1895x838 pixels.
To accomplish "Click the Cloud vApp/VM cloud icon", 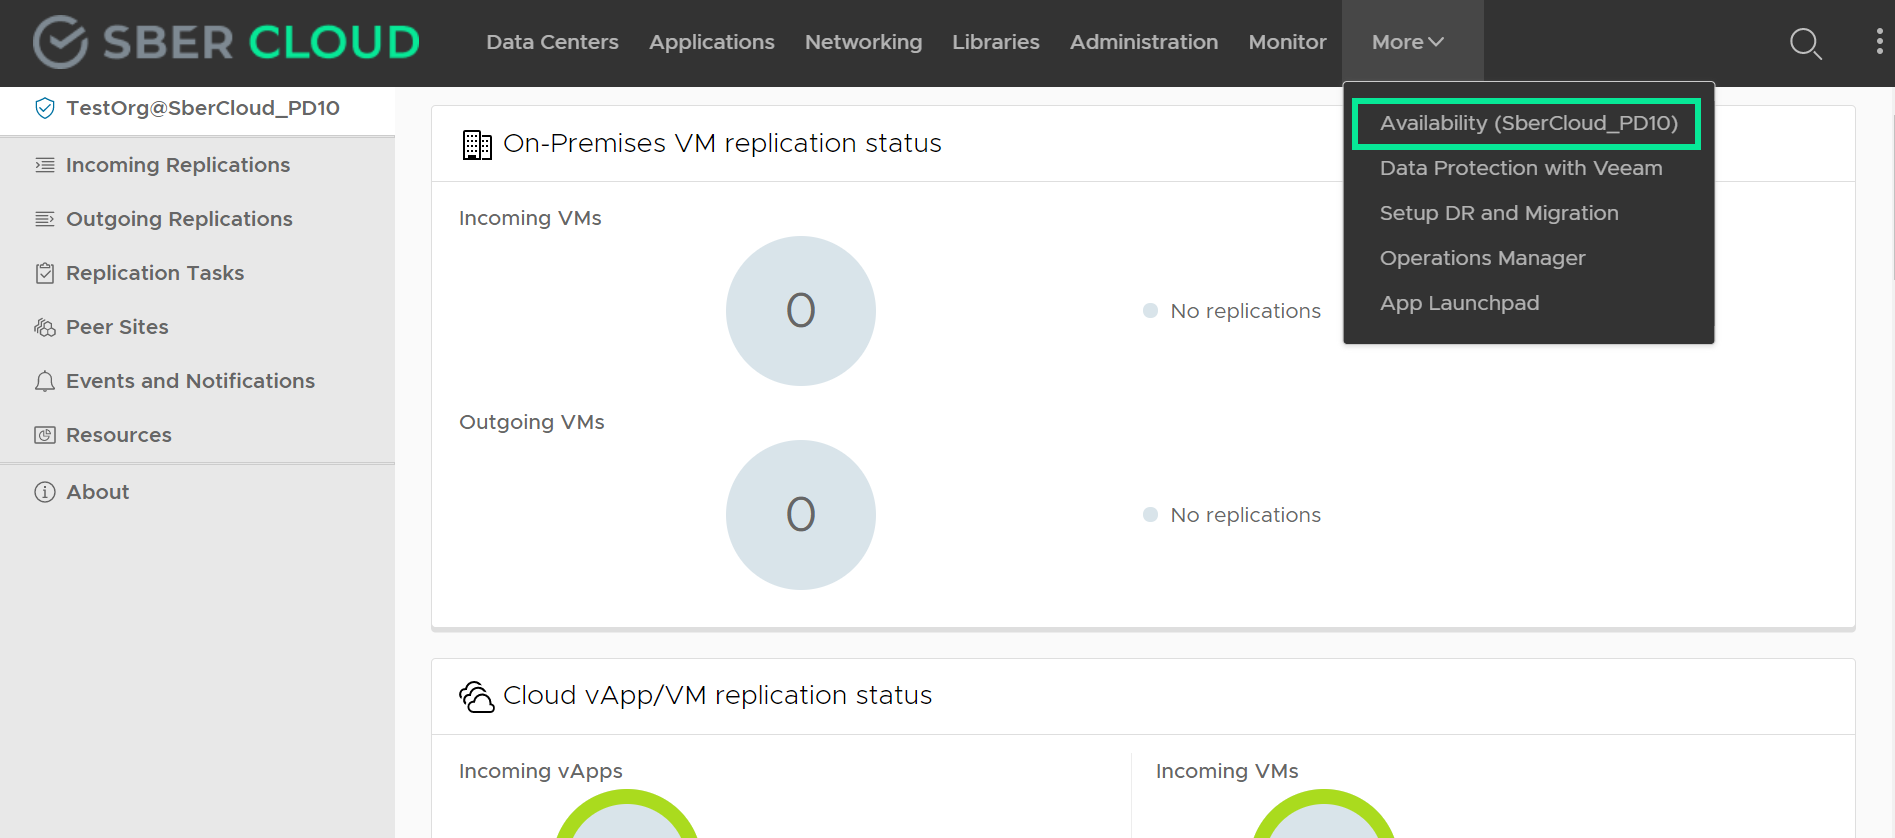I will click(476, 697).
